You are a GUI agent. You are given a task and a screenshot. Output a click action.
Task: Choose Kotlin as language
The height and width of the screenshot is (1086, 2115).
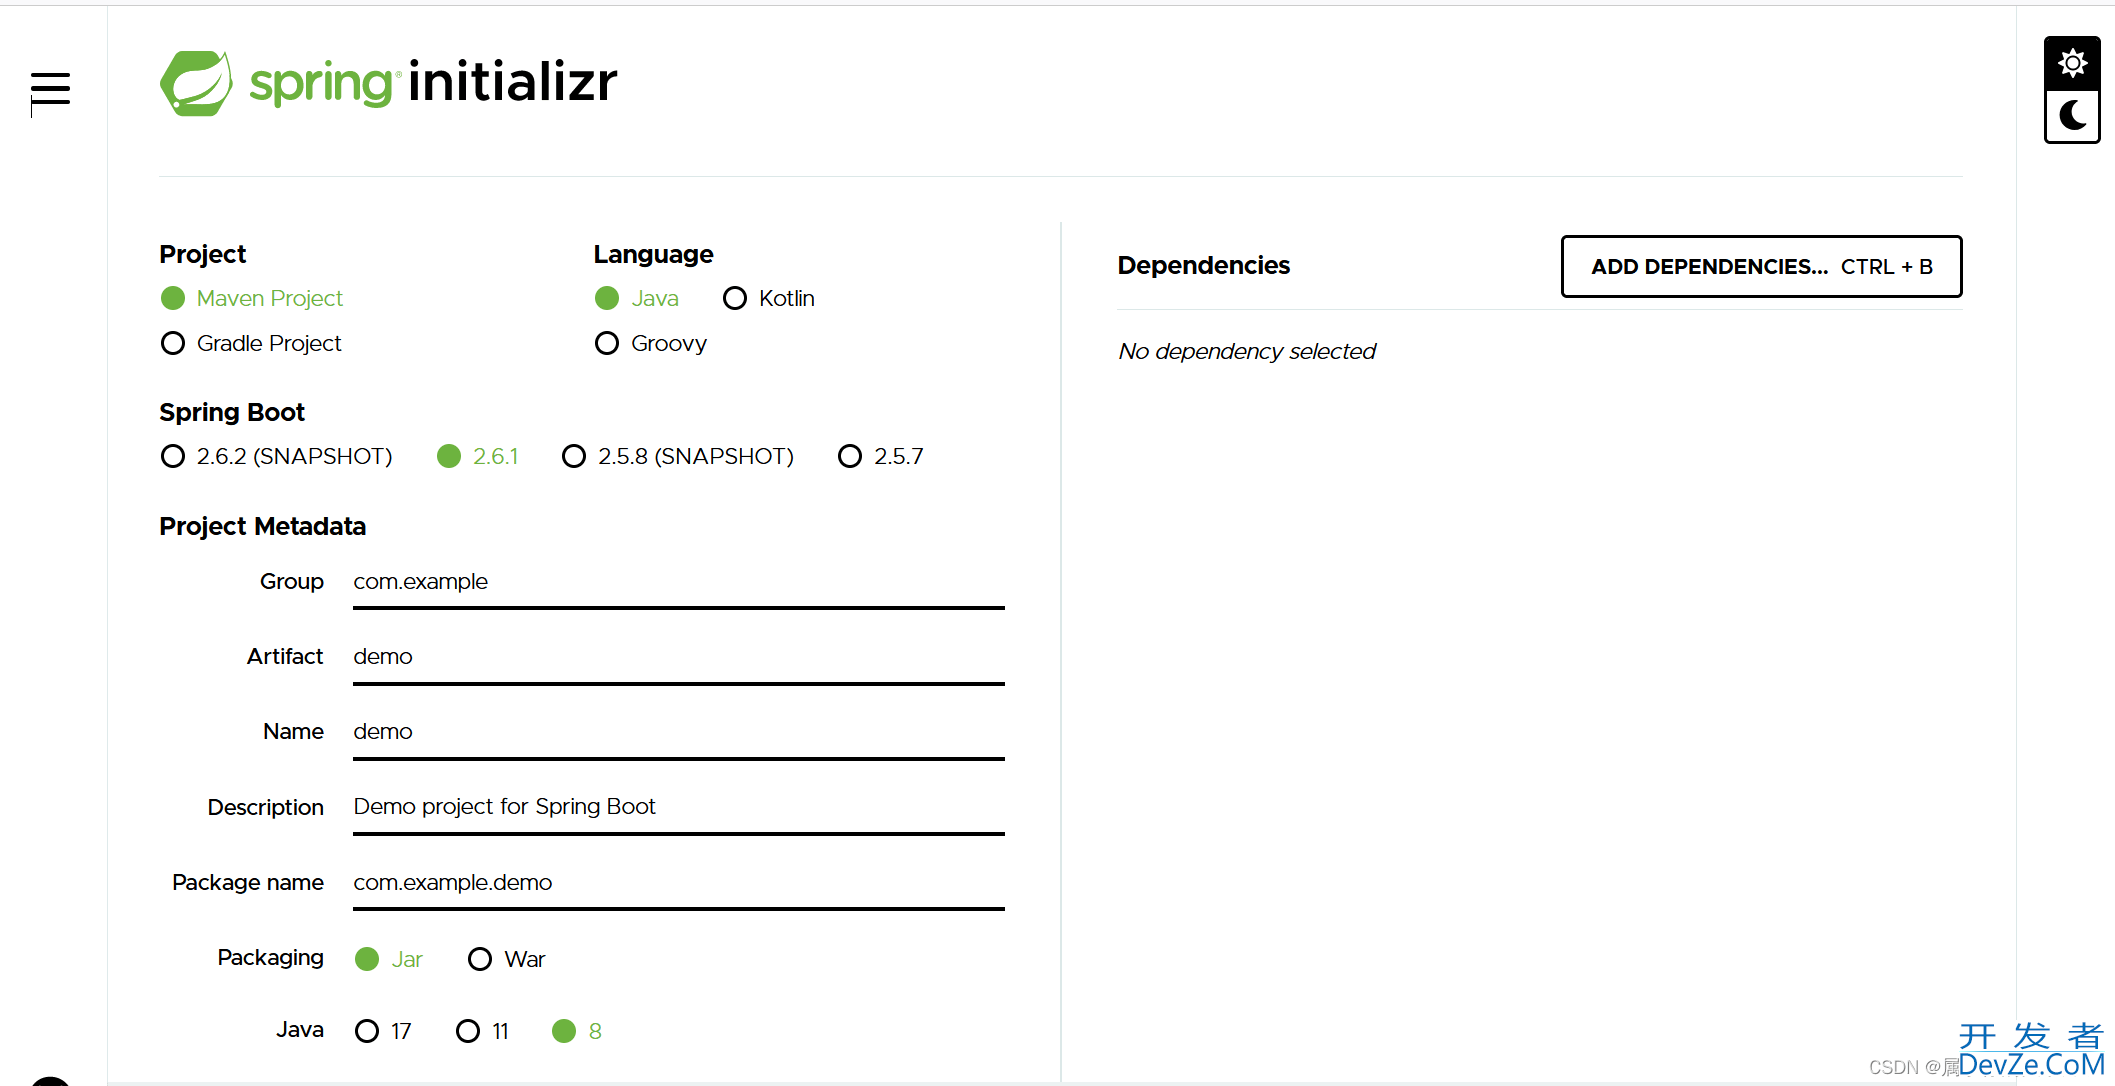click(x=768, y=298)
